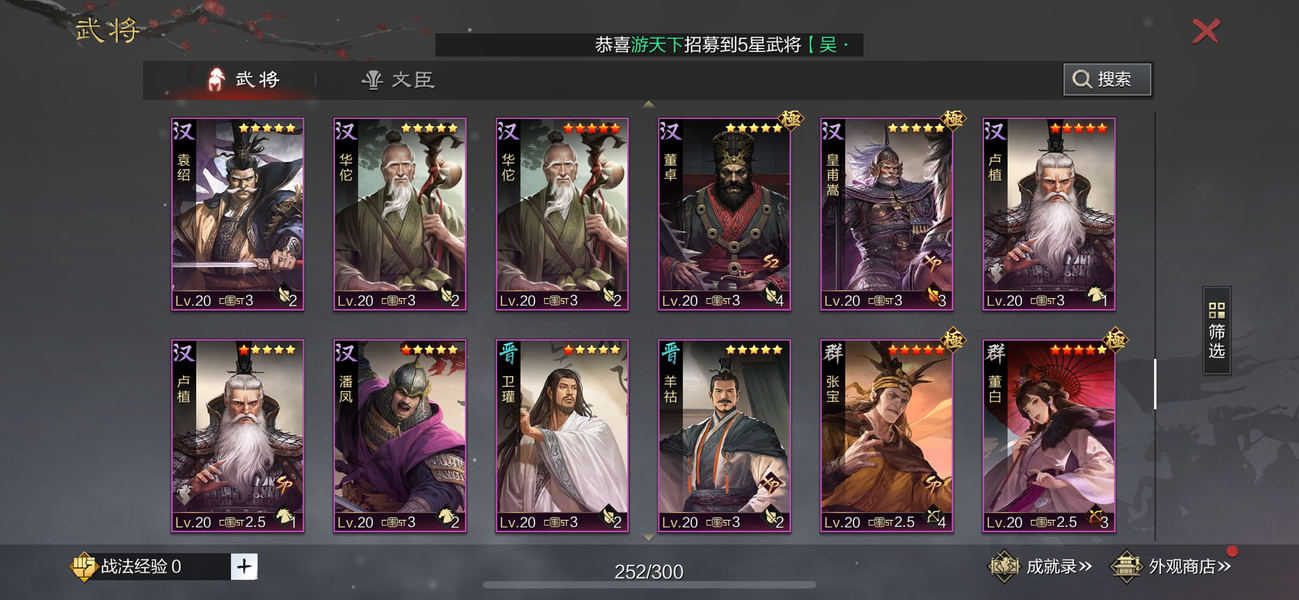
Task: Click the troop type icon on 袁绍's card
Action: click(283, 296)
